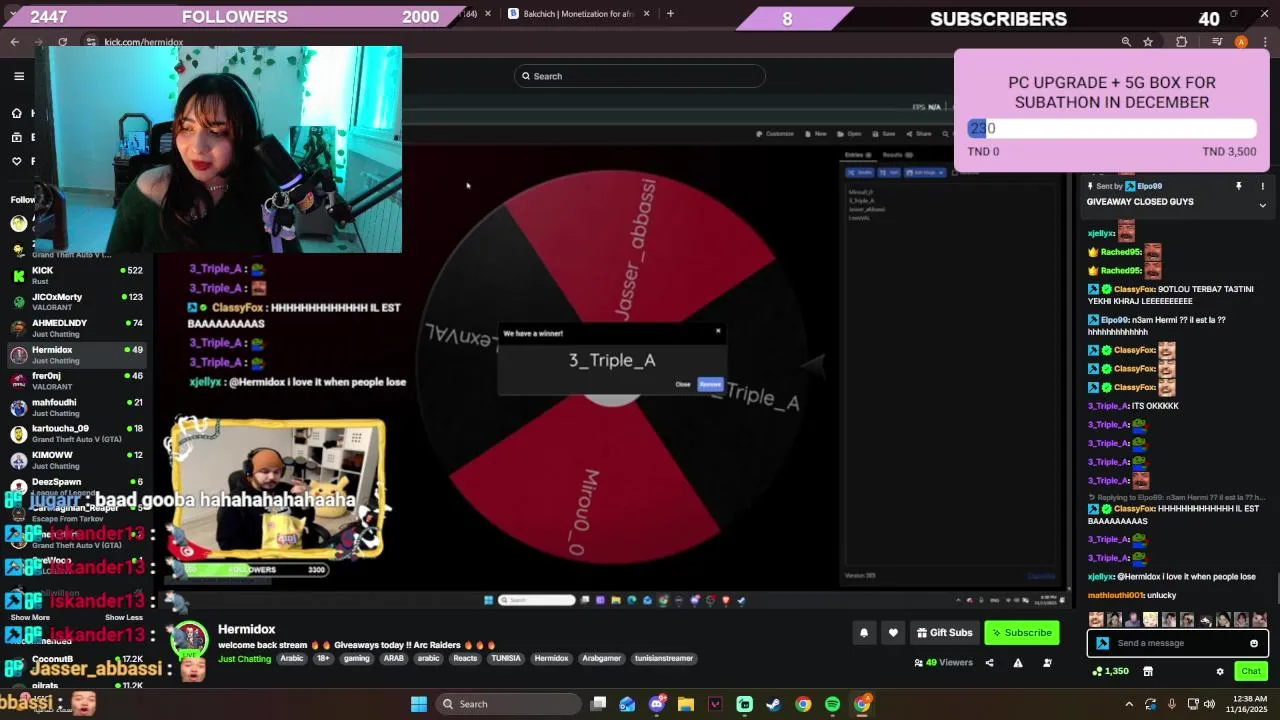Open KICK channel in sidebar list
Image resolution: width=1280 pixels, height=720 pixels.
(x=77, y=275)
